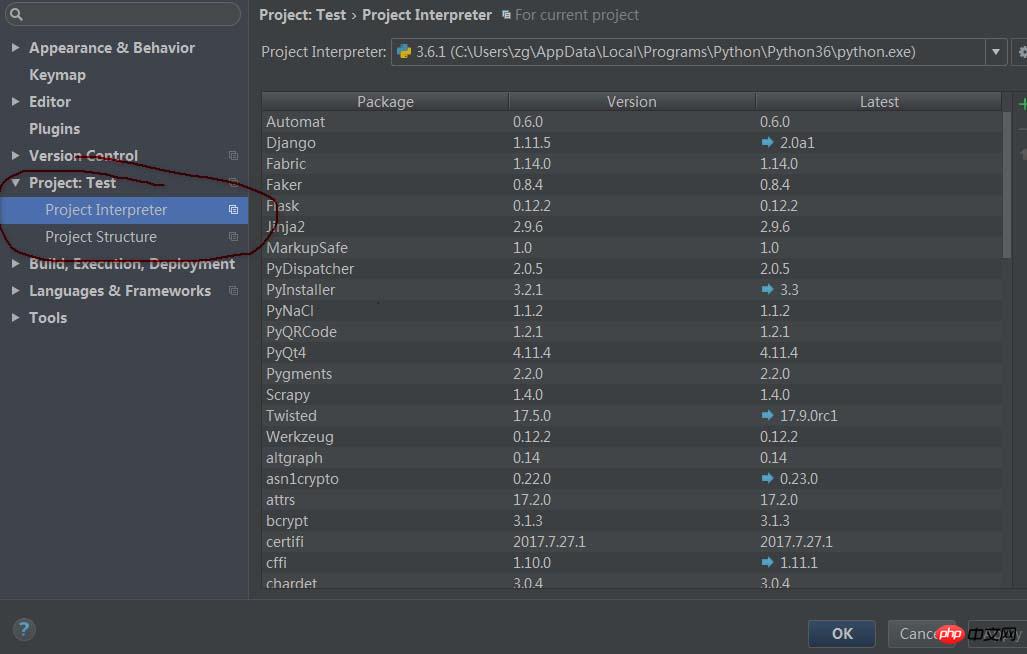Screen dimensions: 1027x654
Task: Sort by the Latest column header
Action: pyautogui.click(x=878, y=101)
